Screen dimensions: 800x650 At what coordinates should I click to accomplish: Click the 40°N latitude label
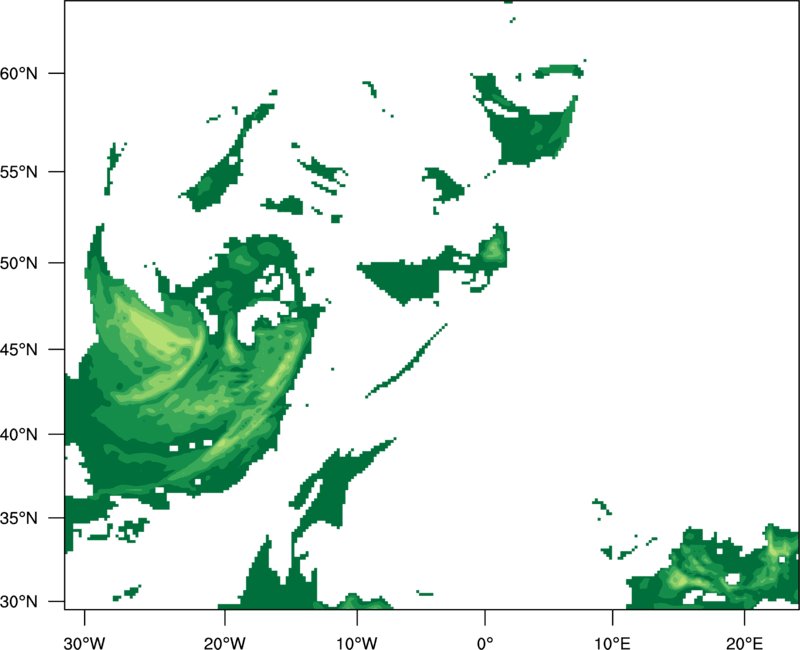[x=19, y=435]
